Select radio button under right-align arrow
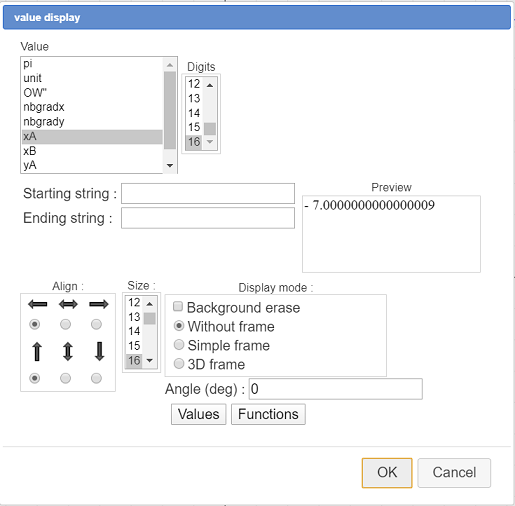515x506 pixels. (96, 324)
